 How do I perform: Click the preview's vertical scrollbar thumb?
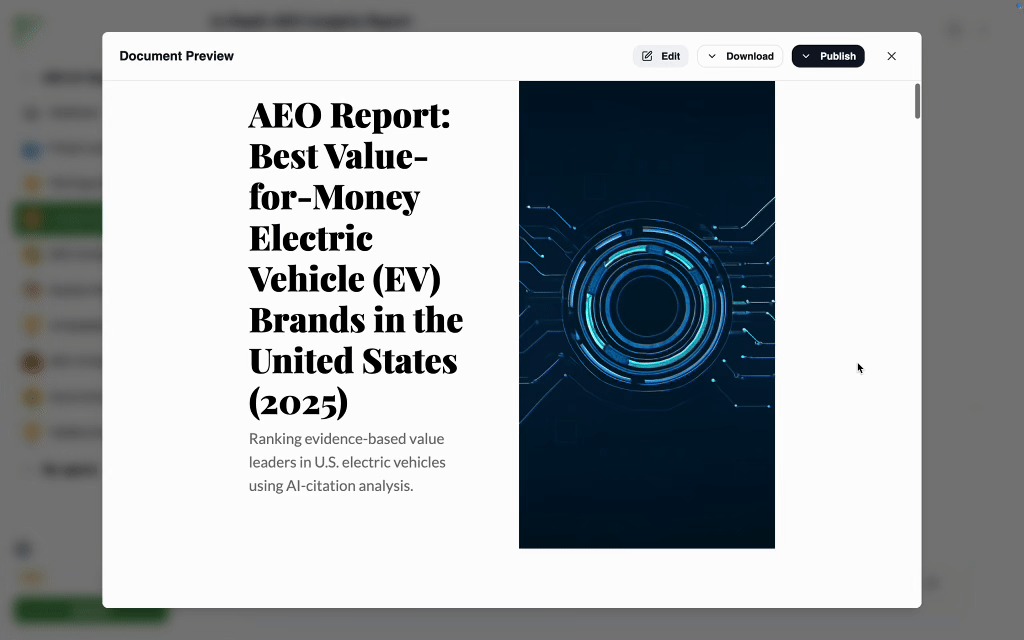(917, 102)
